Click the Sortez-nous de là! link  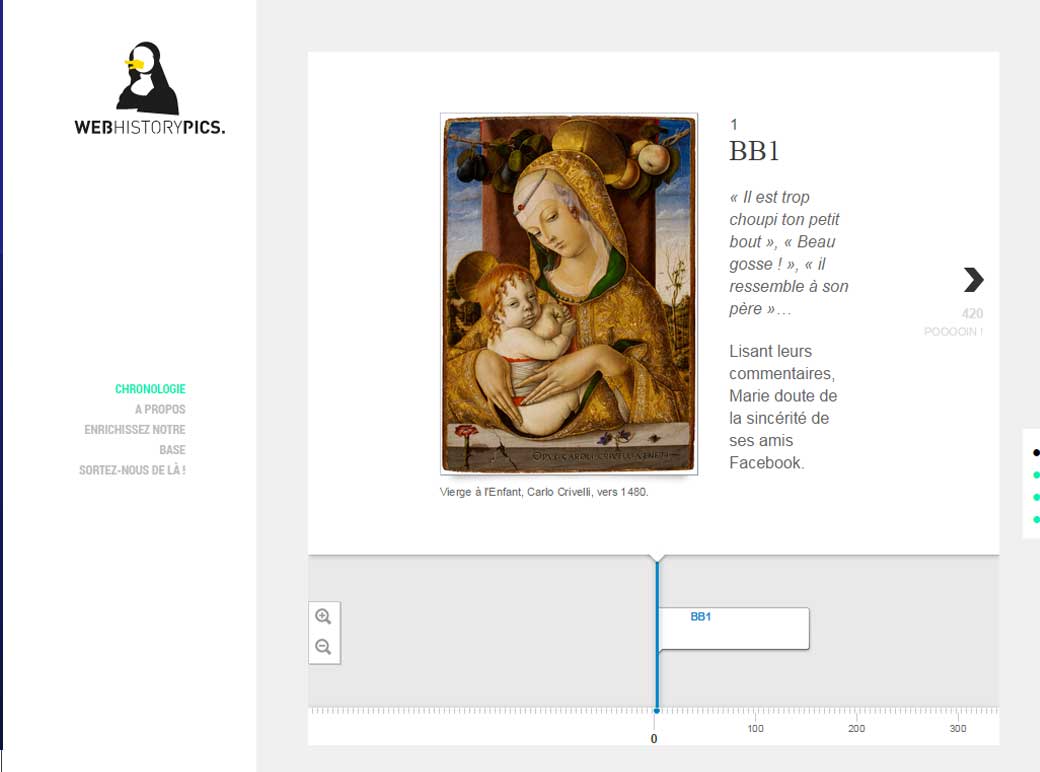[x=132, y=470]
